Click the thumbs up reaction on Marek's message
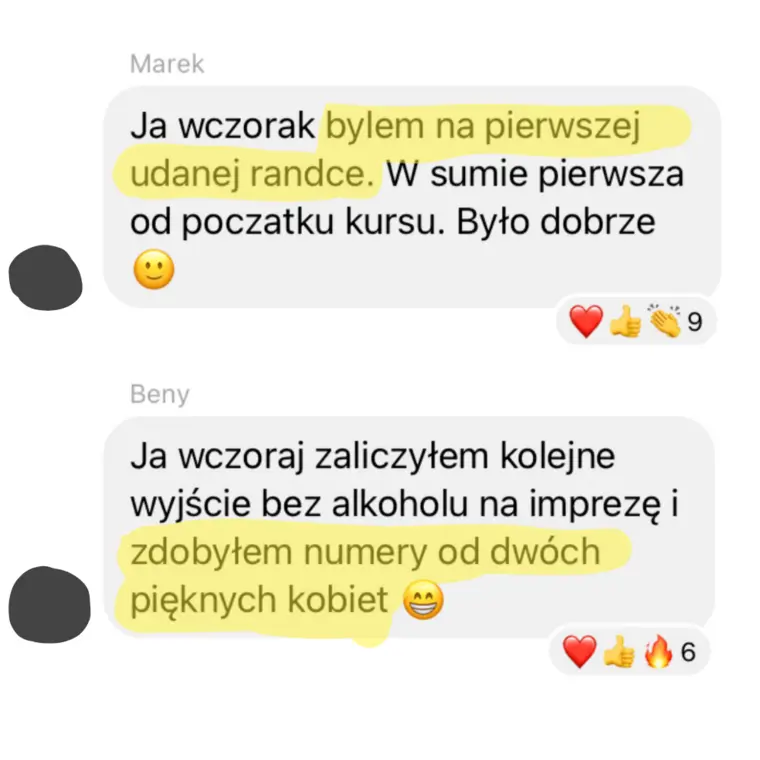Screen dimensions: 760x760 (x=625, y=321)
